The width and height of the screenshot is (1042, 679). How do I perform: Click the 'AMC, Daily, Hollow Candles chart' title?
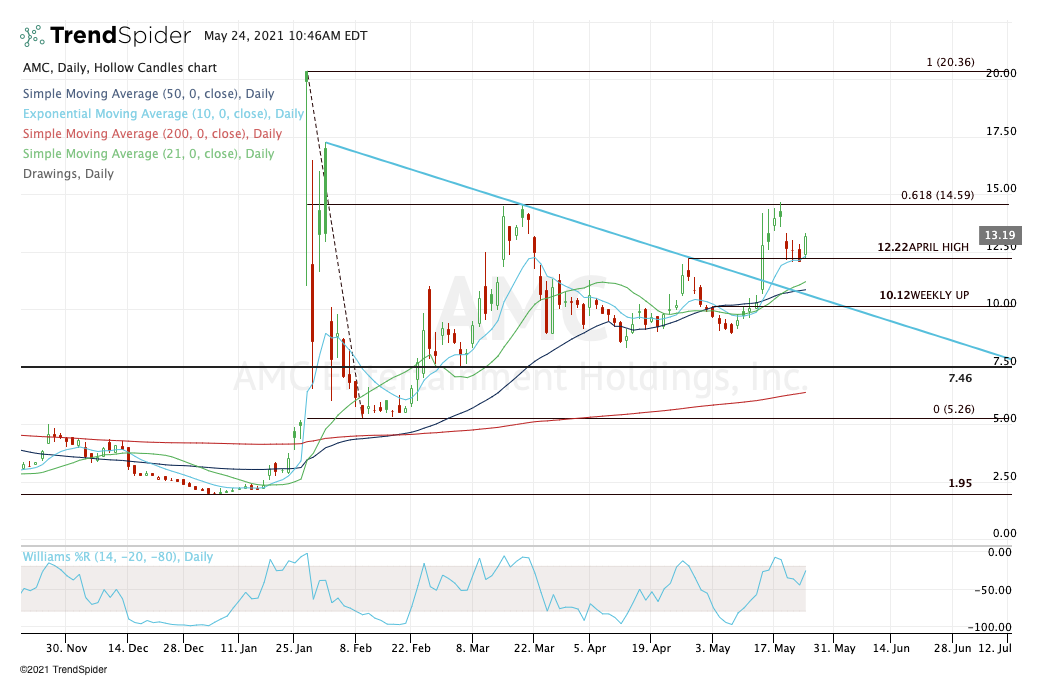tap(120, 68)
